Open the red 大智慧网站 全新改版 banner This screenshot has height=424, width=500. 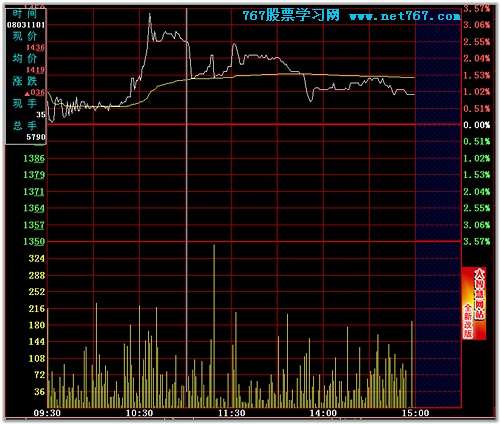coord(474,303)
